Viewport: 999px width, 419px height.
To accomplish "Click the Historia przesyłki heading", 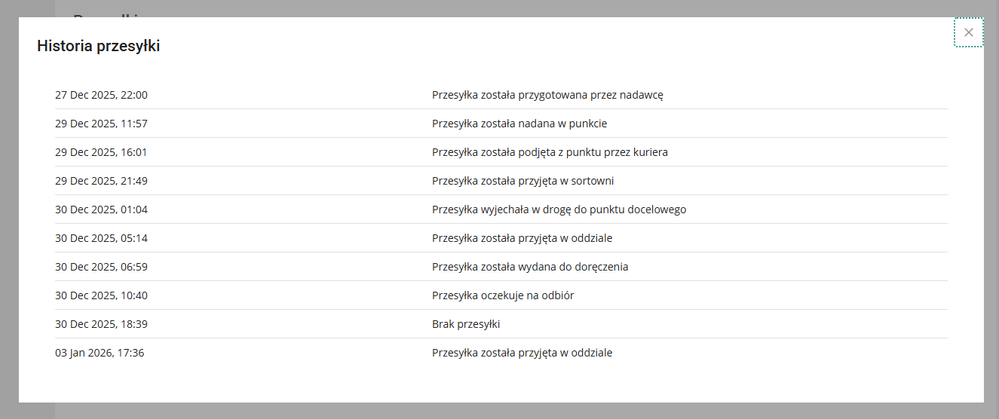I will click(x=99, y=46).
